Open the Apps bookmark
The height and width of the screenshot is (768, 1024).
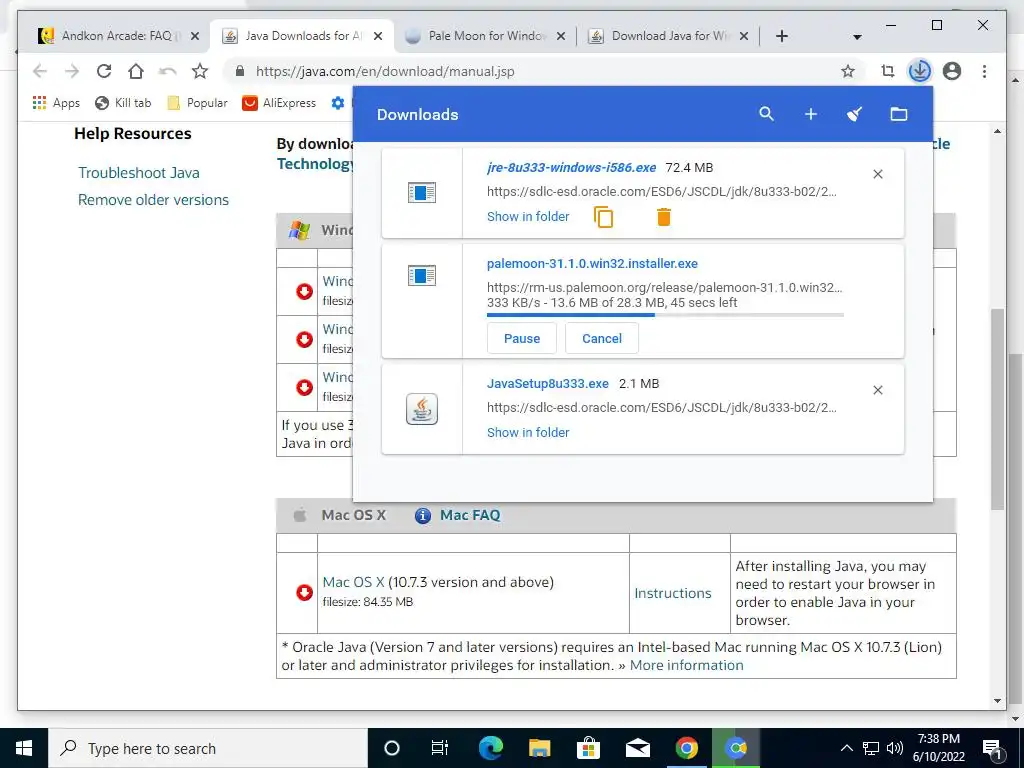click(x=56, y=103)
